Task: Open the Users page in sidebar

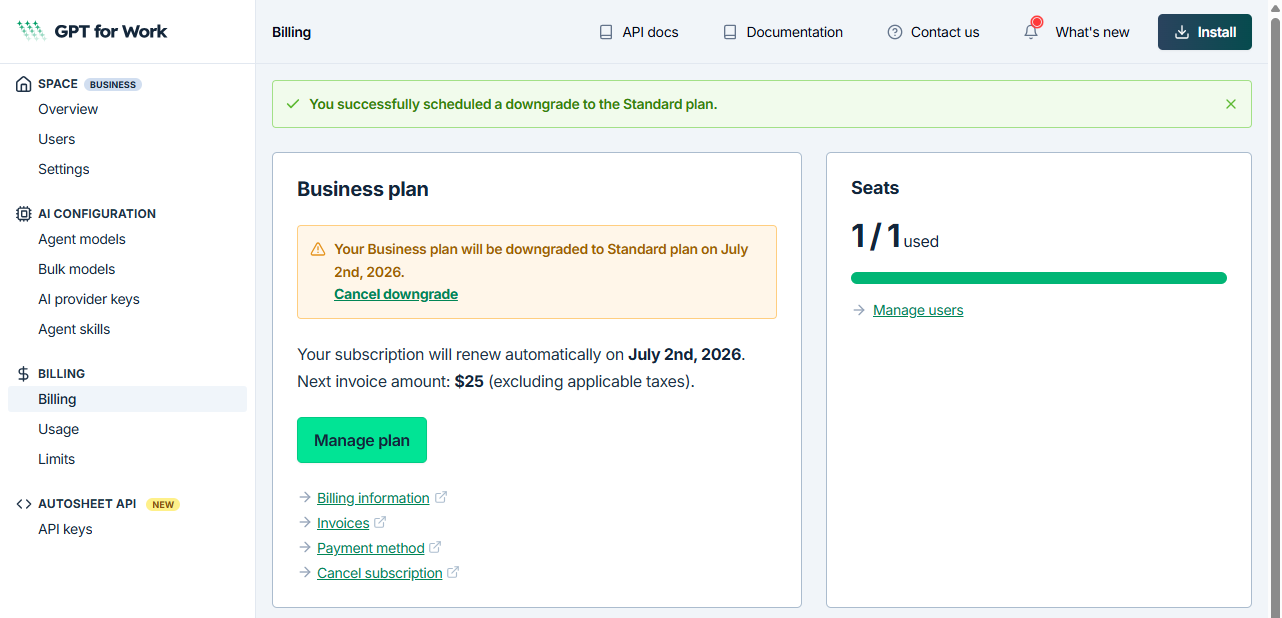Action: pyautogui.click(x=57, y=139)
